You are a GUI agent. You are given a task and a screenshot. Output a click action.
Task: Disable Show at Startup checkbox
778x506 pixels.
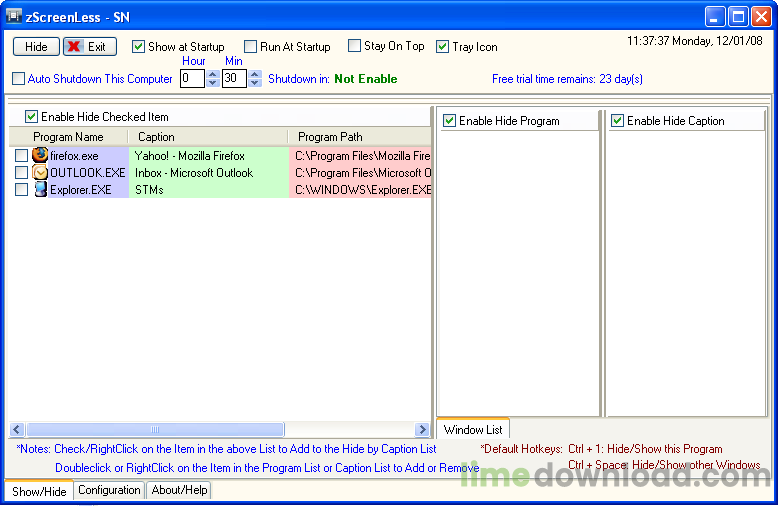point(139,47)
